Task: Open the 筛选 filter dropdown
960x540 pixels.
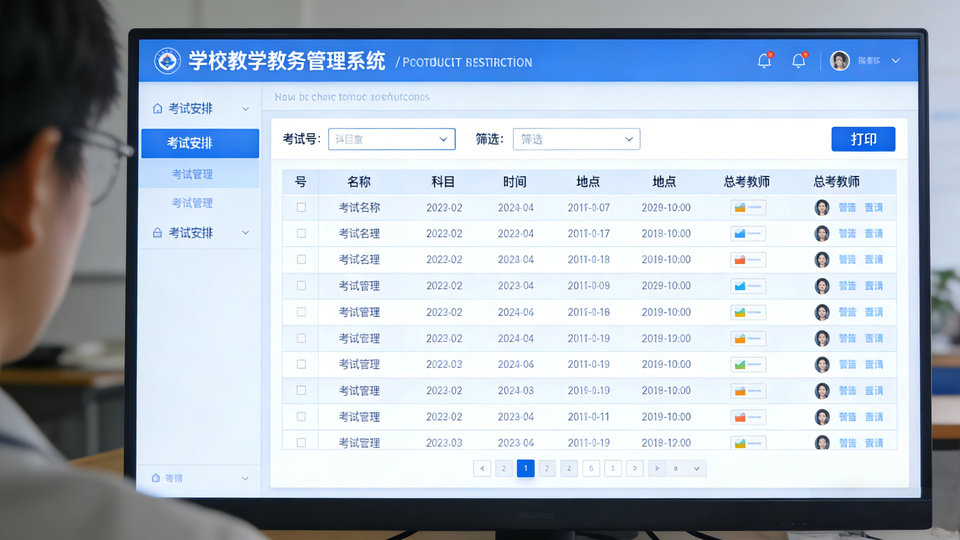Action: [x=576, y=139]
